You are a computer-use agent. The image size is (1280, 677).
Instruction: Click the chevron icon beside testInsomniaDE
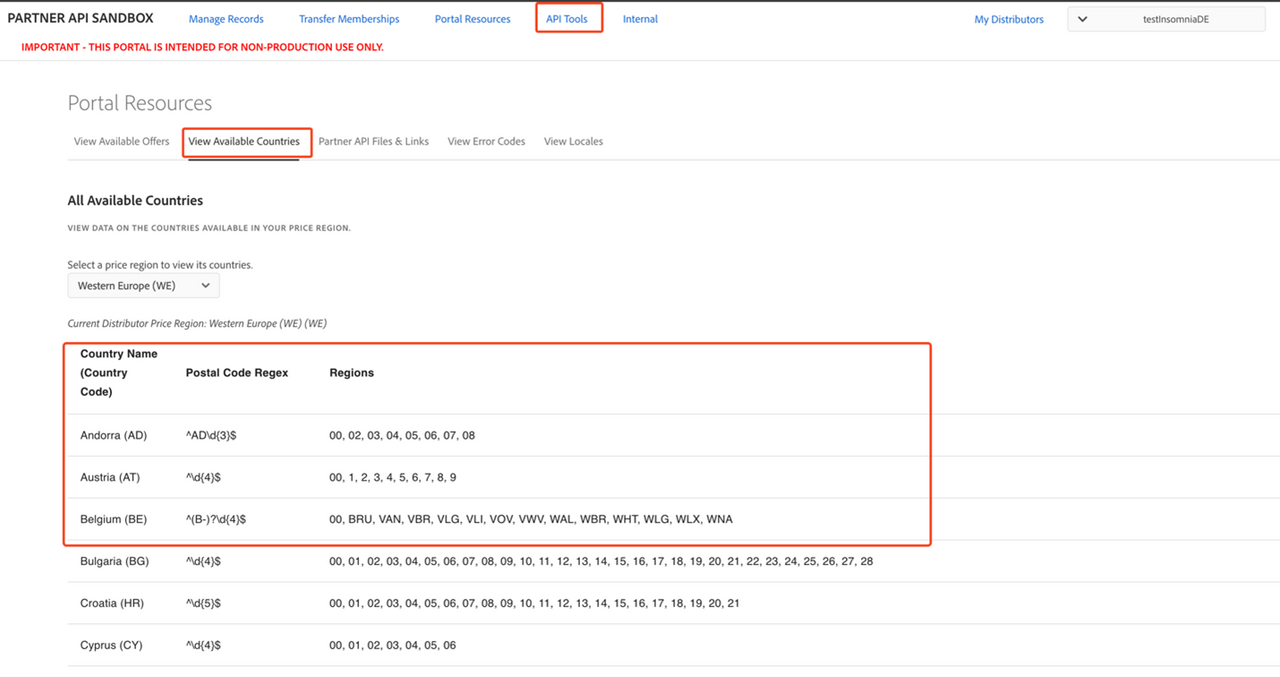[1082, 19]
